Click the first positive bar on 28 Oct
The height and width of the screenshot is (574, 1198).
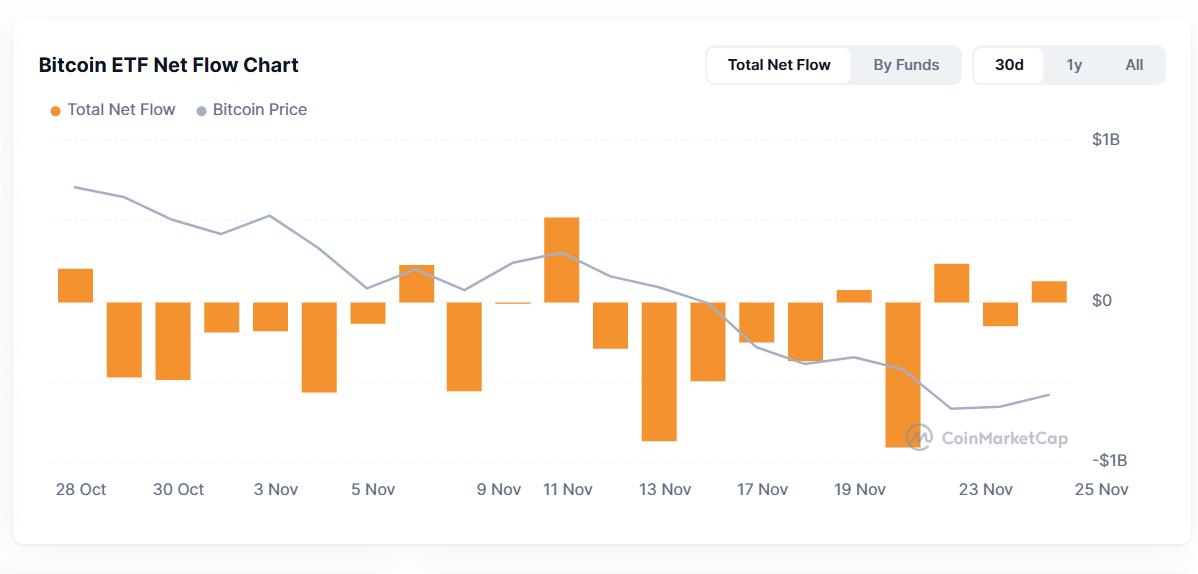coord(76,285)
